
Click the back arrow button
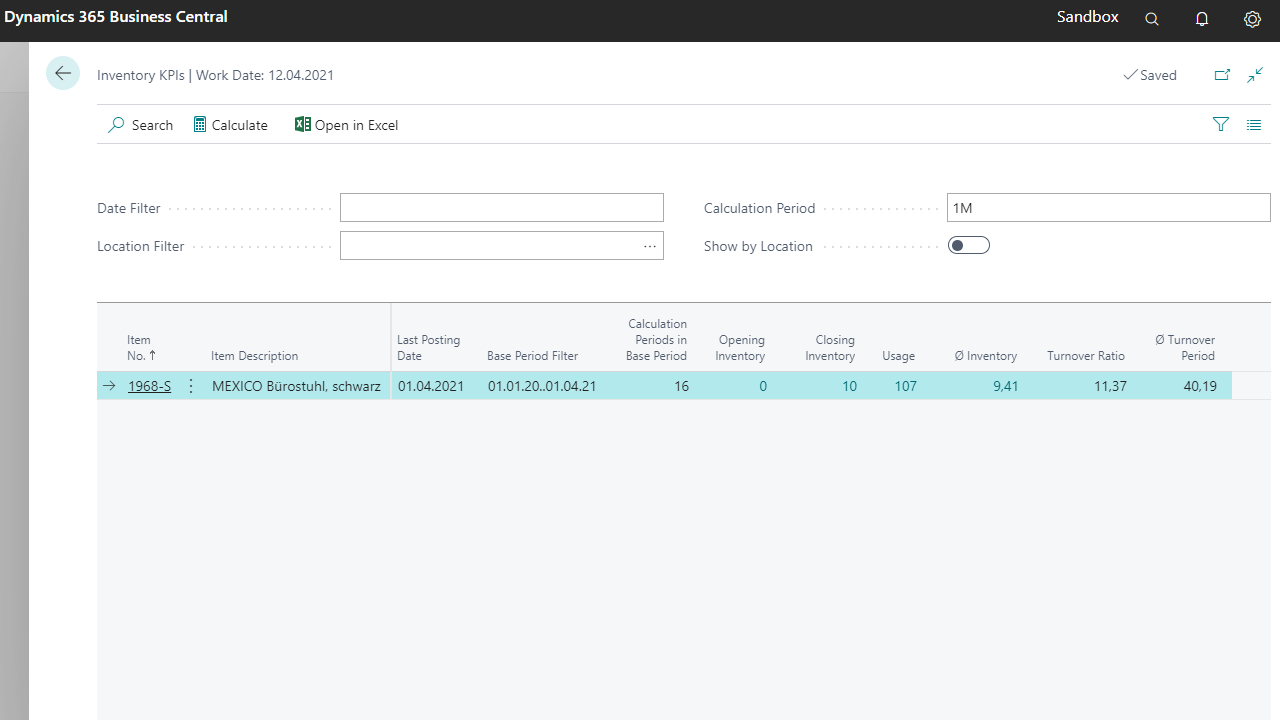pos(63,74)
